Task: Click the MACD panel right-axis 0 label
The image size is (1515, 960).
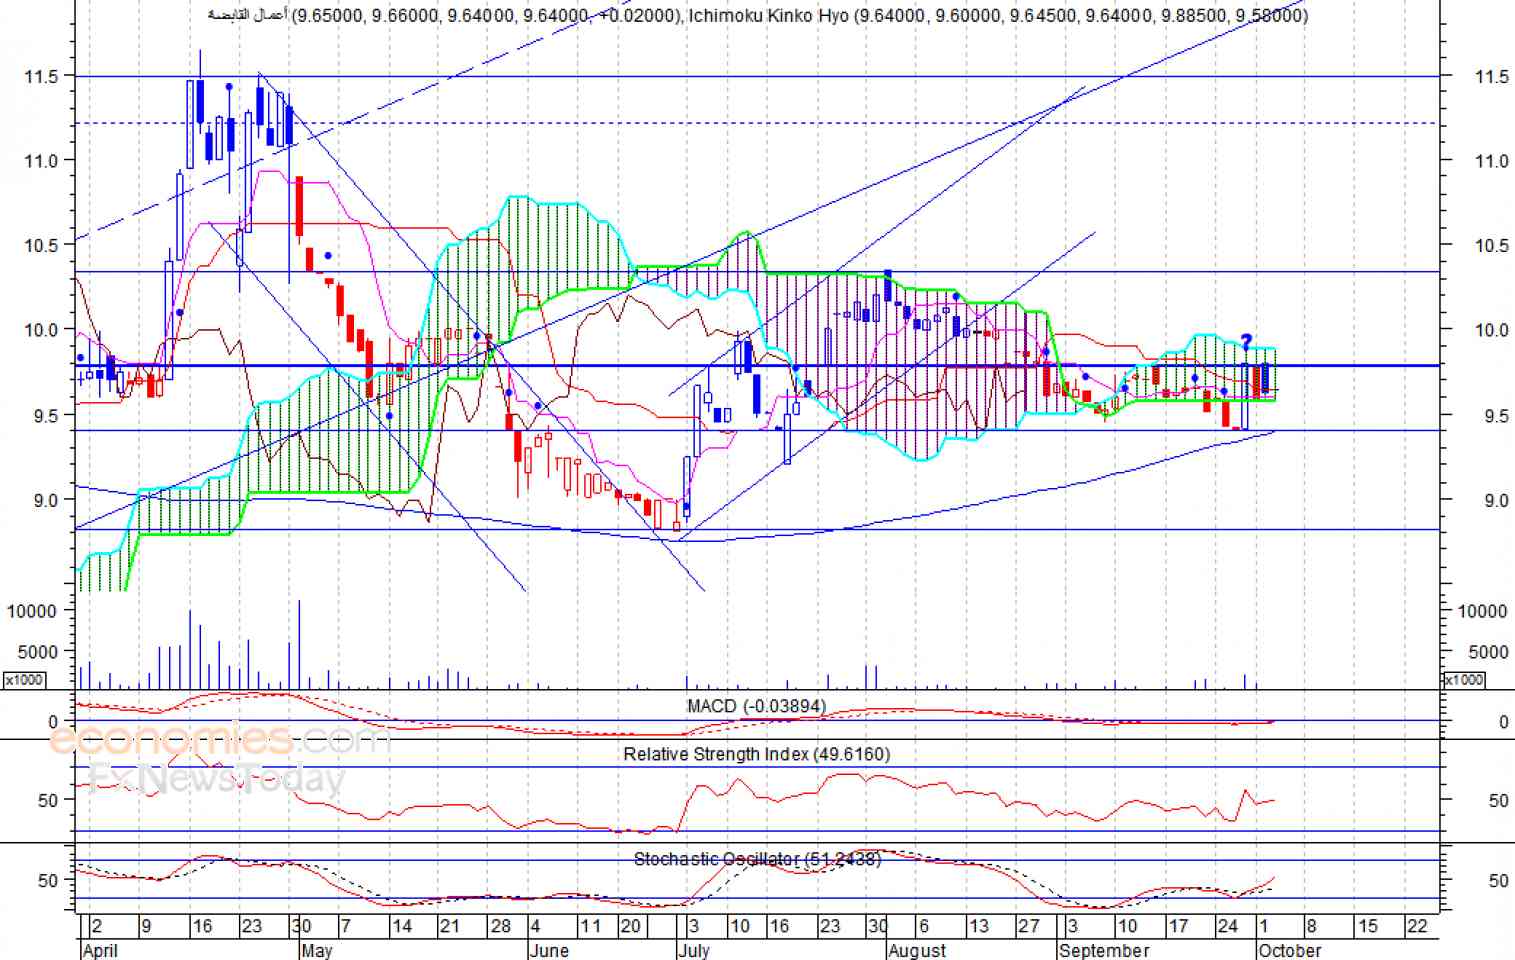Action: tap(1503, 722)
